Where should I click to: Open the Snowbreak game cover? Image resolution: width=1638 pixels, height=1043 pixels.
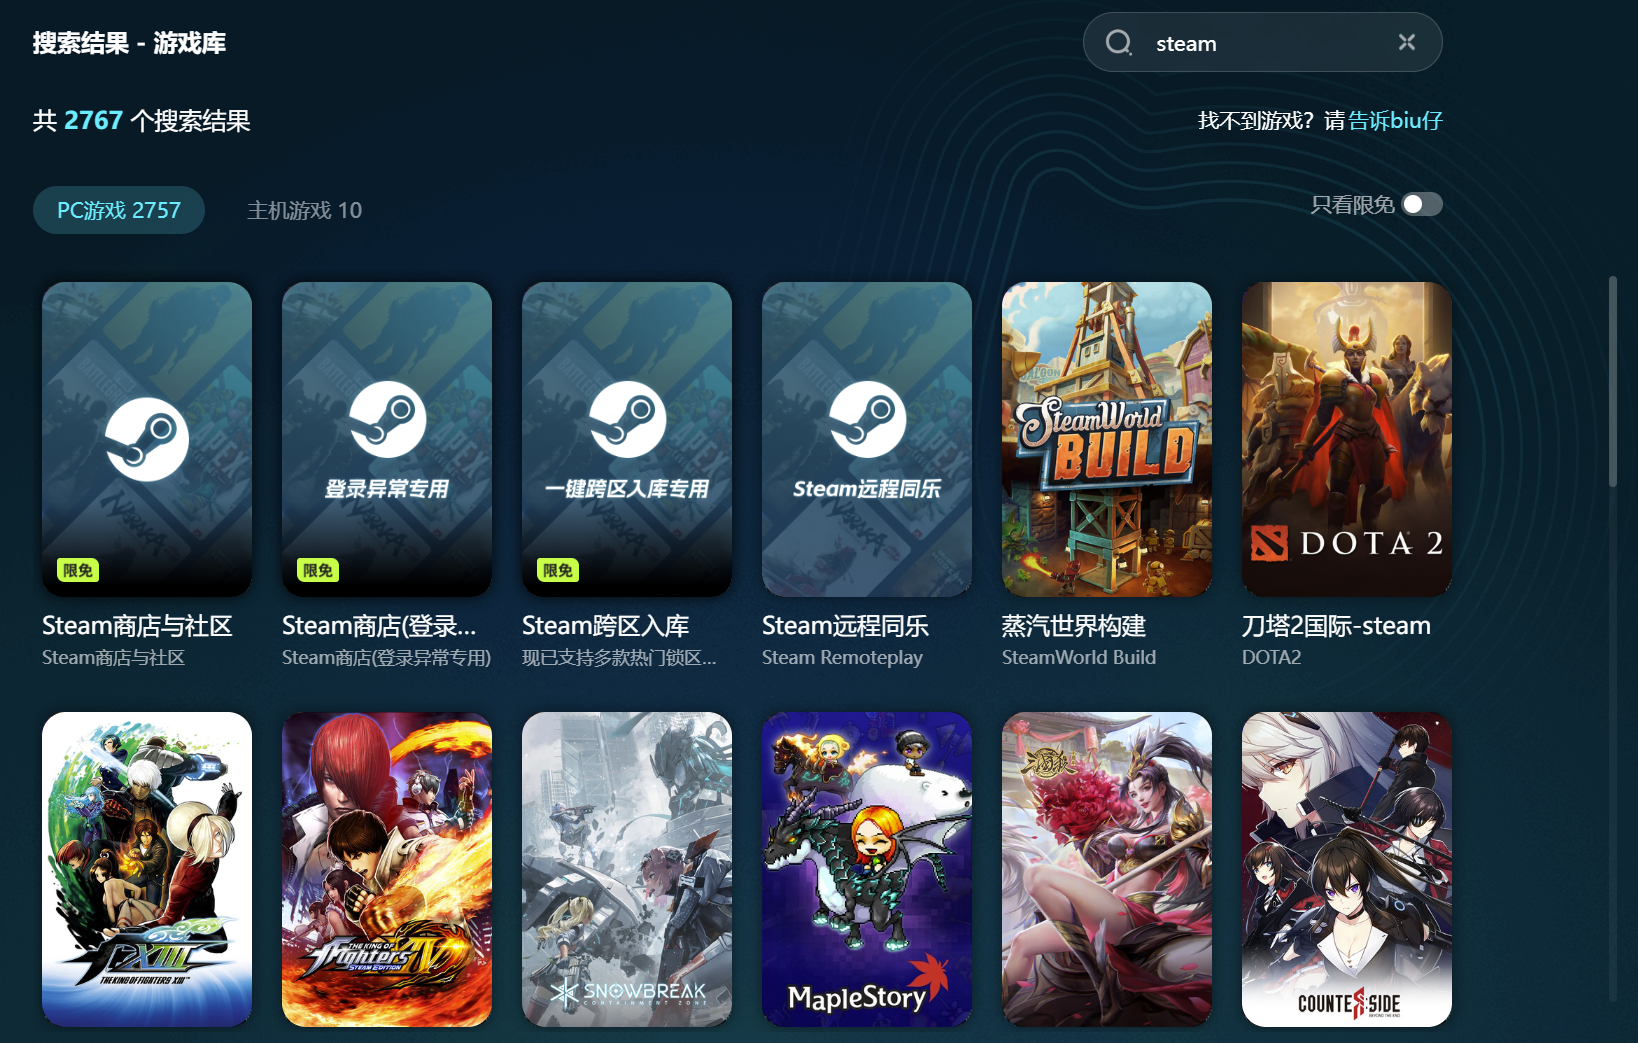click(x=627, y=868)
